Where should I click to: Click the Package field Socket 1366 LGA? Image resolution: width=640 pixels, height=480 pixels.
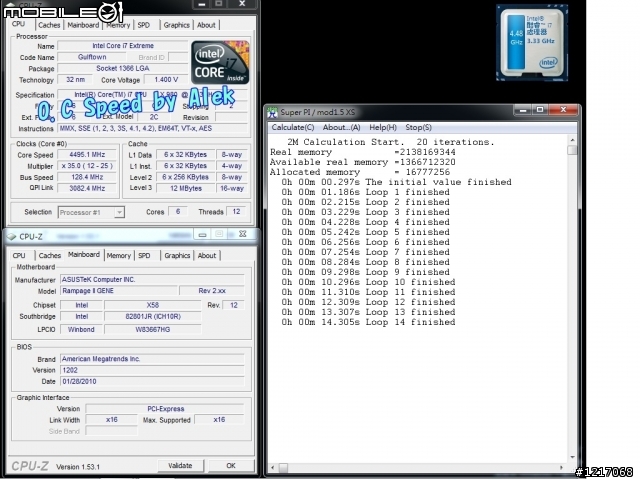[122, 68]
